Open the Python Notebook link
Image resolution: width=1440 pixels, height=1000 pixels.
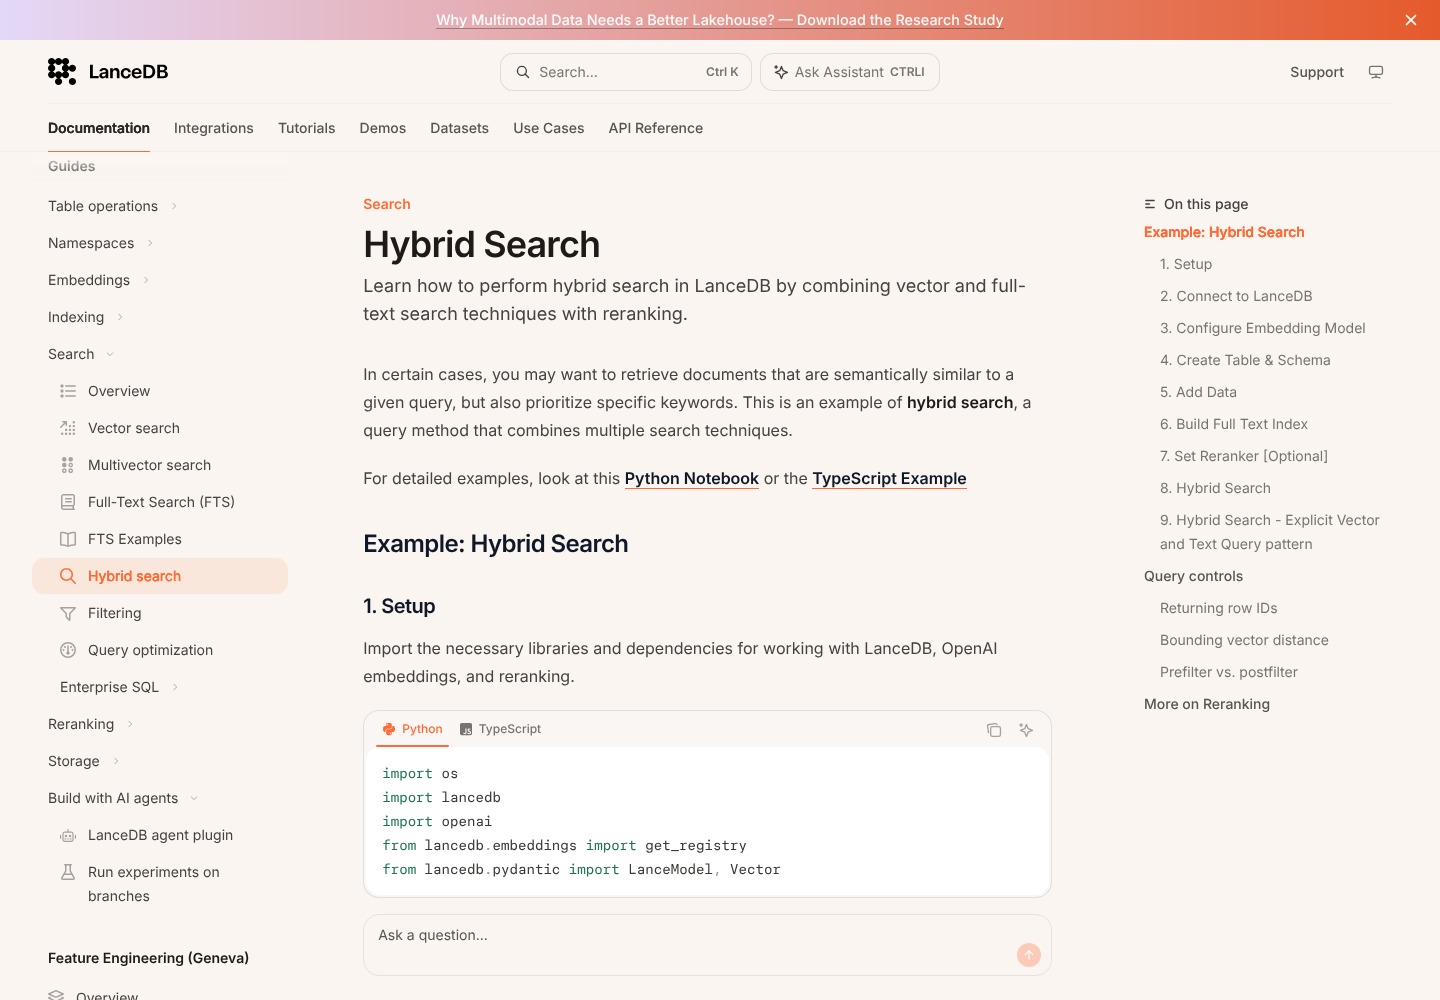692,478
